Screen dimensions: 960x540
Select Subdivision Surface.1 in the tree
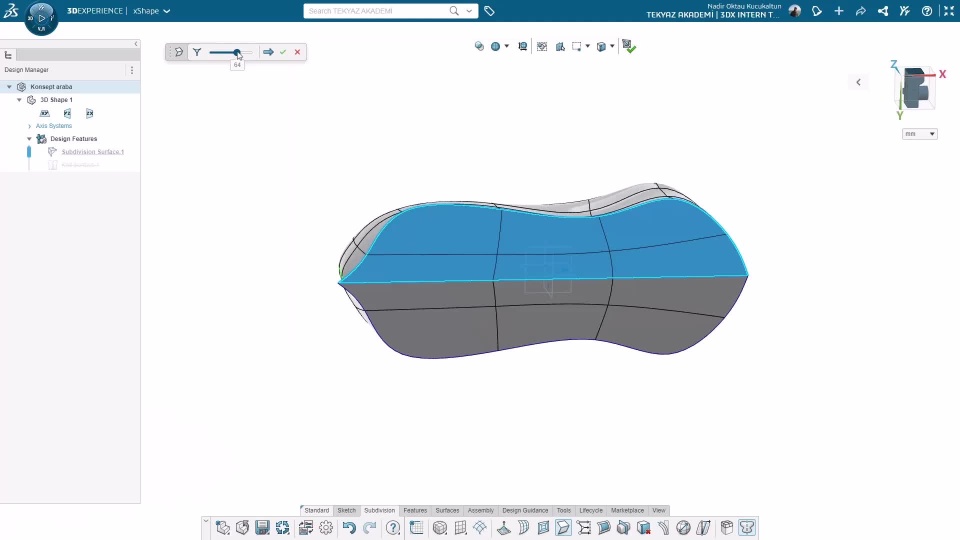[x=92, y=152]
